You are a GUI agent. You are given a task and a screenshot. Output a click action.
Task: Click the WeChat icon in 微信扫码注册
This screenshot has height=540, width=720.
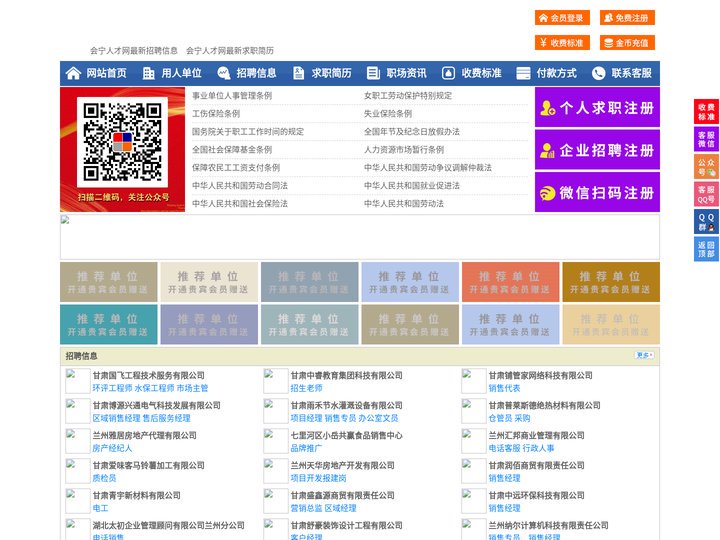coord(547,193)
